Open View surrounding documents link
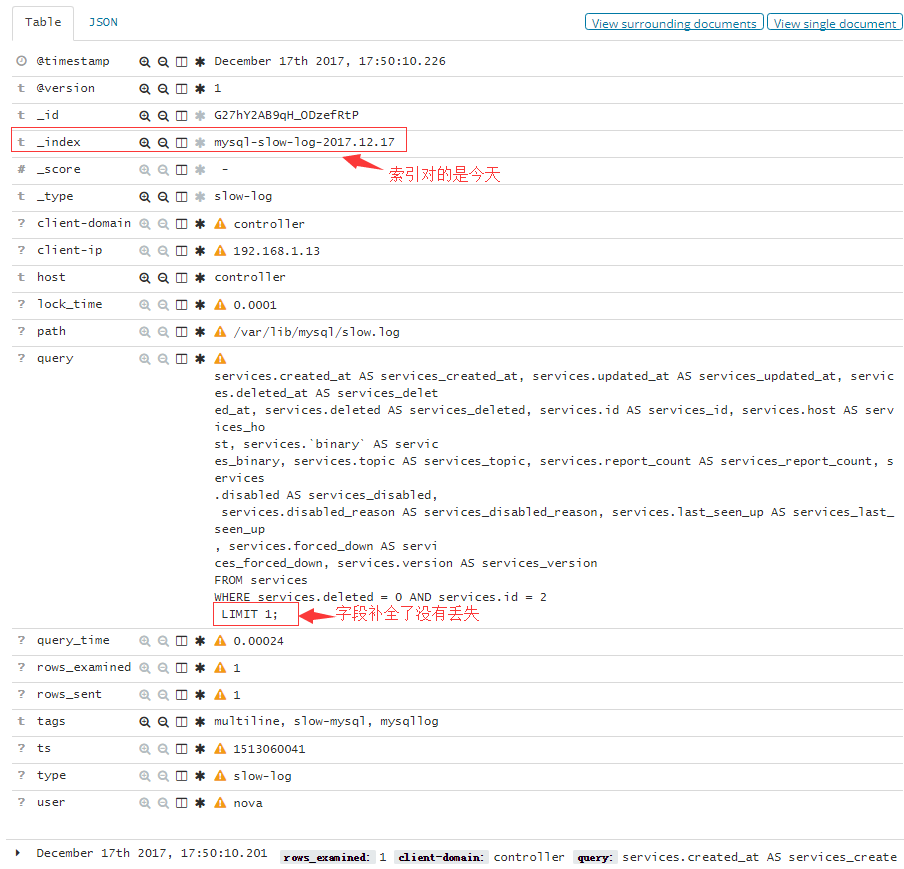Image resolution: width=904 pixels, height=869 pixels. (x=673, y=23)
